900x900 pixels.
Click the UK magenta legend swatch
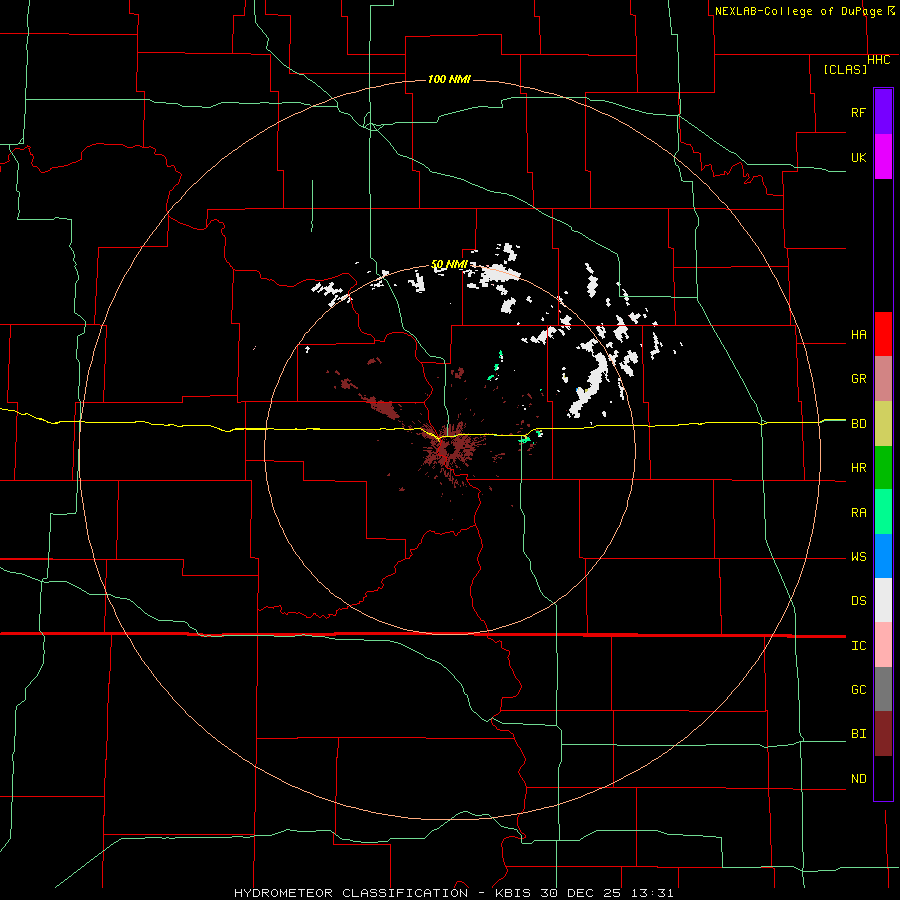[883, 157]
